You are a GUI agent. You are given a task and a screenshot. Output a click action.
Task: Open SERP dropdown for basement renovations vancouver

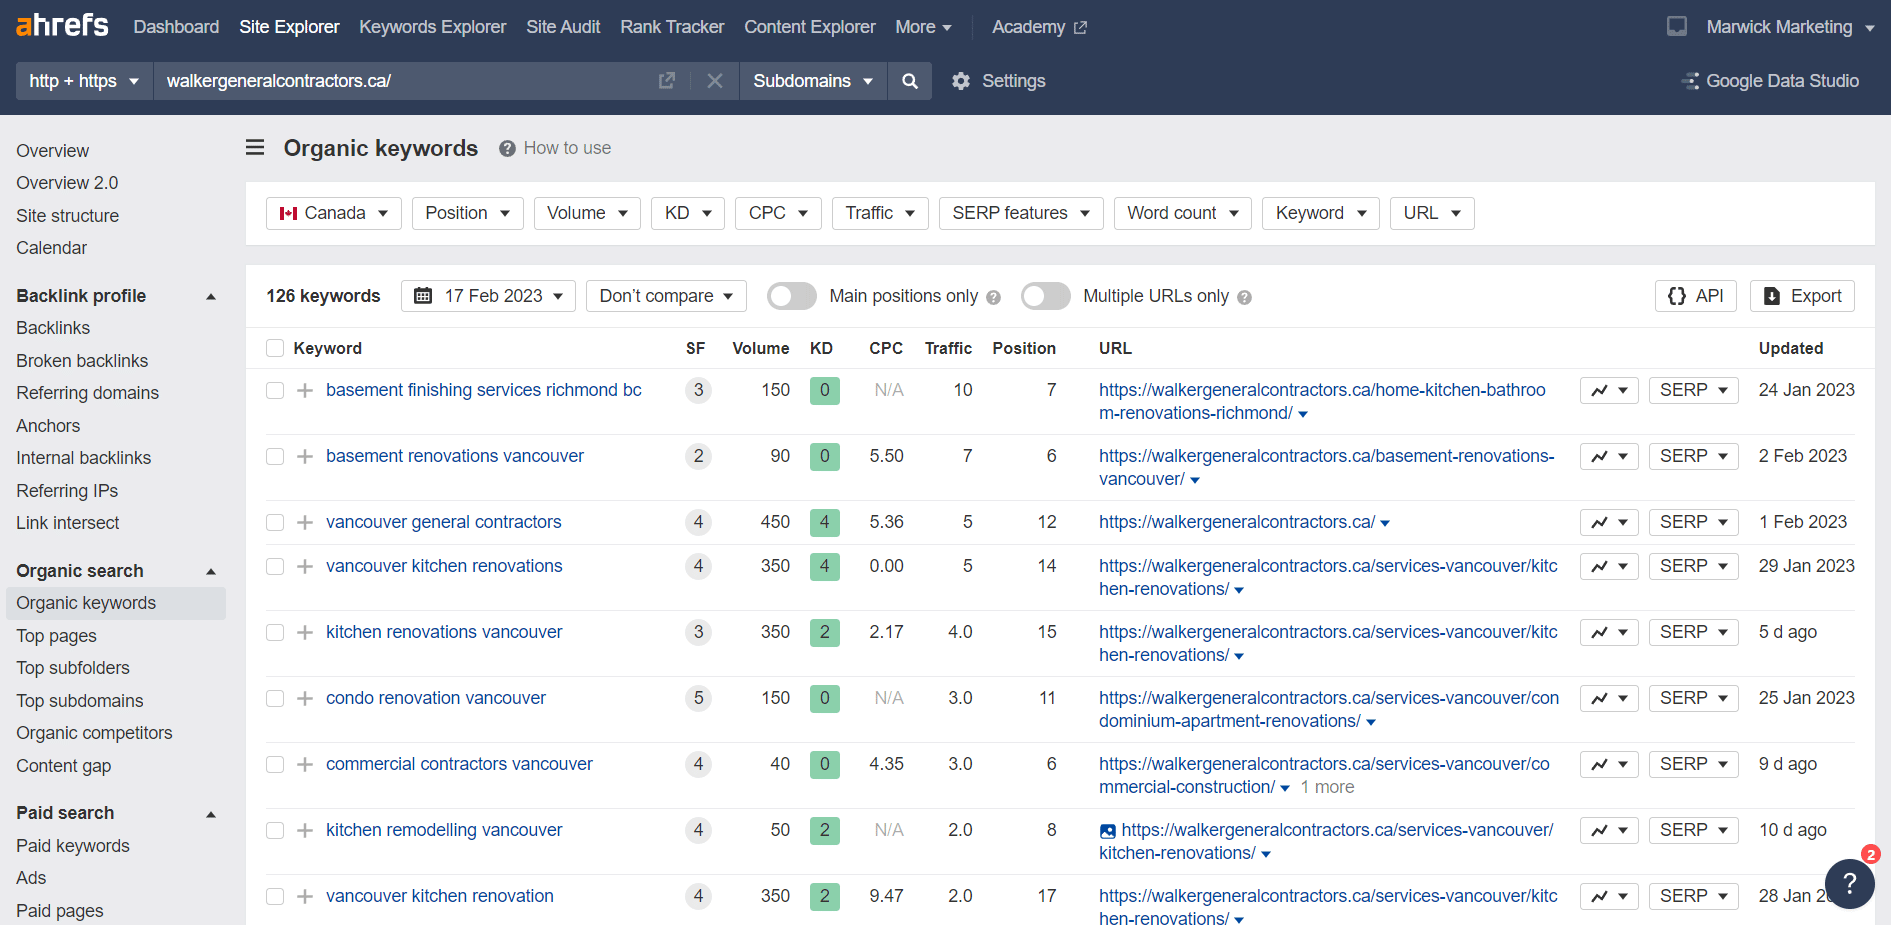point(1694,456)
